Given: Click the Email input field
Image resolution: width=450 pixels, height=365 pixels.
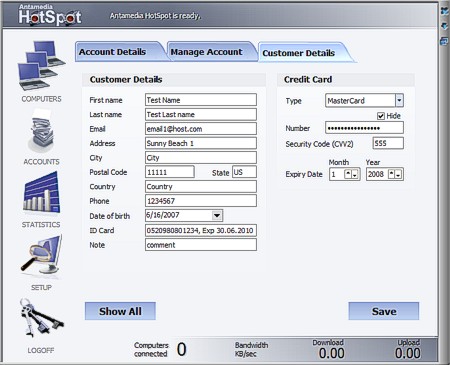Looking at the screenshot, I should pyautogui.click(x=201, y=129).
